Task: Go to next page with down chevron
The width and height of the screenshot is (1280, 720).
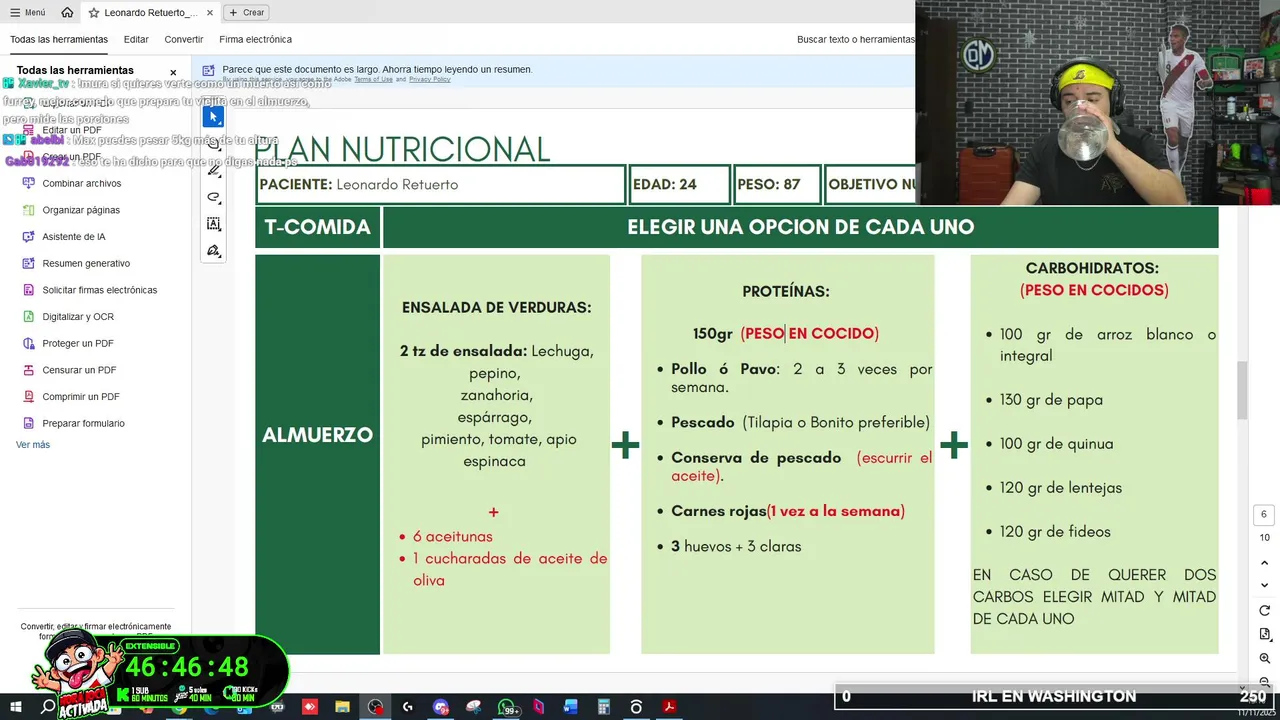Action: tap(1265, 585)
